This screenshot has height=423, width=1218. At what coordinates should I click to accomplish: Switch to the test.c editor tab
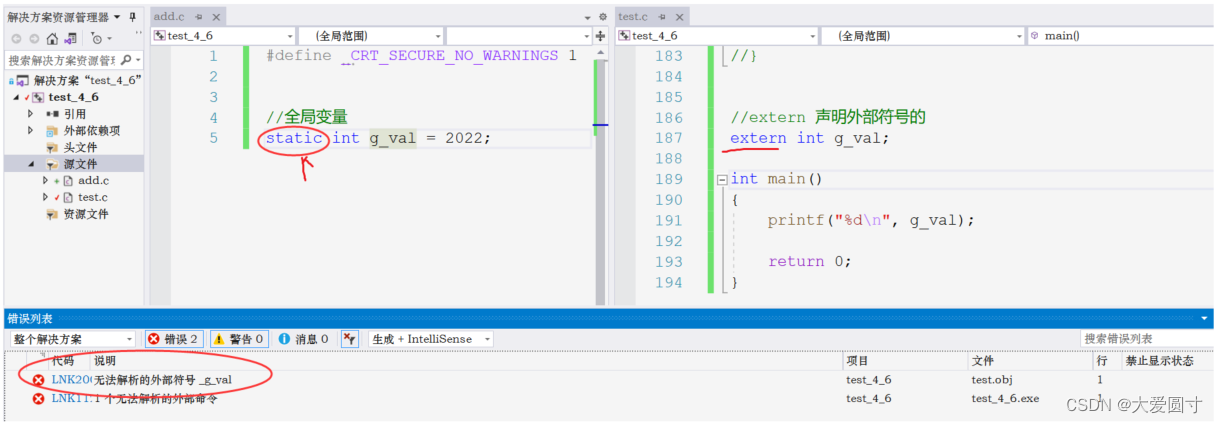pos(633,17)
